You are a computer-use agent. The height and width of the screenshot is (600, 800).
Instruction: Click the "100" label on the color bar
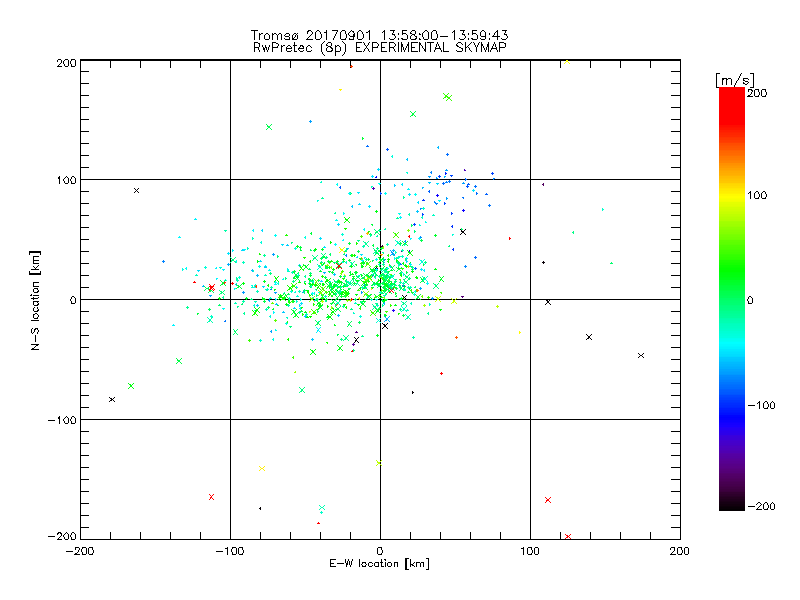click(757, 195)
